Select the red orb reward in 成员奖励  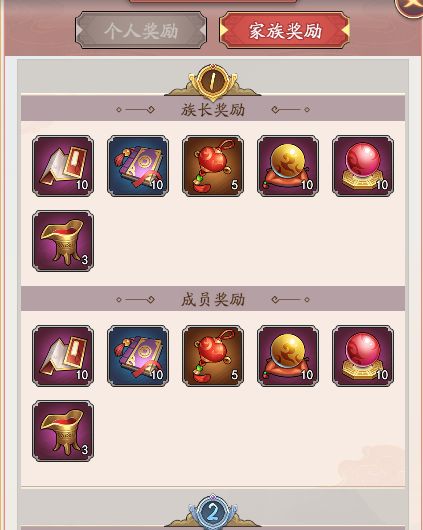point(363,356)
